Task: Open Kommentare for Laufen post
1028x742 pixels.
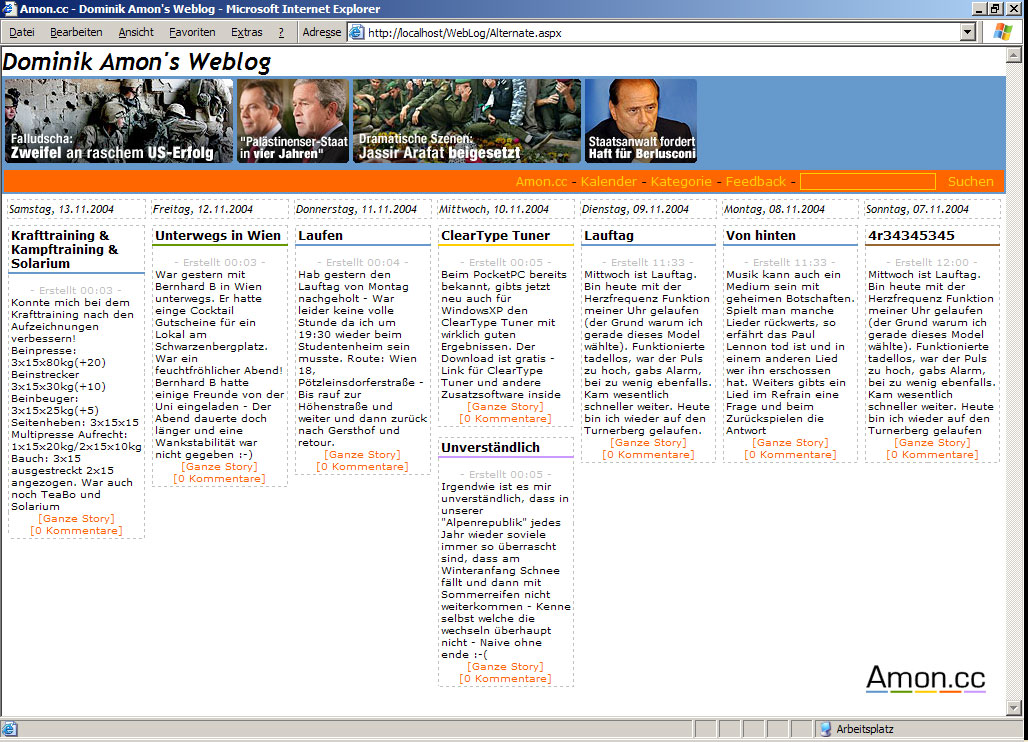Action: 363,467
